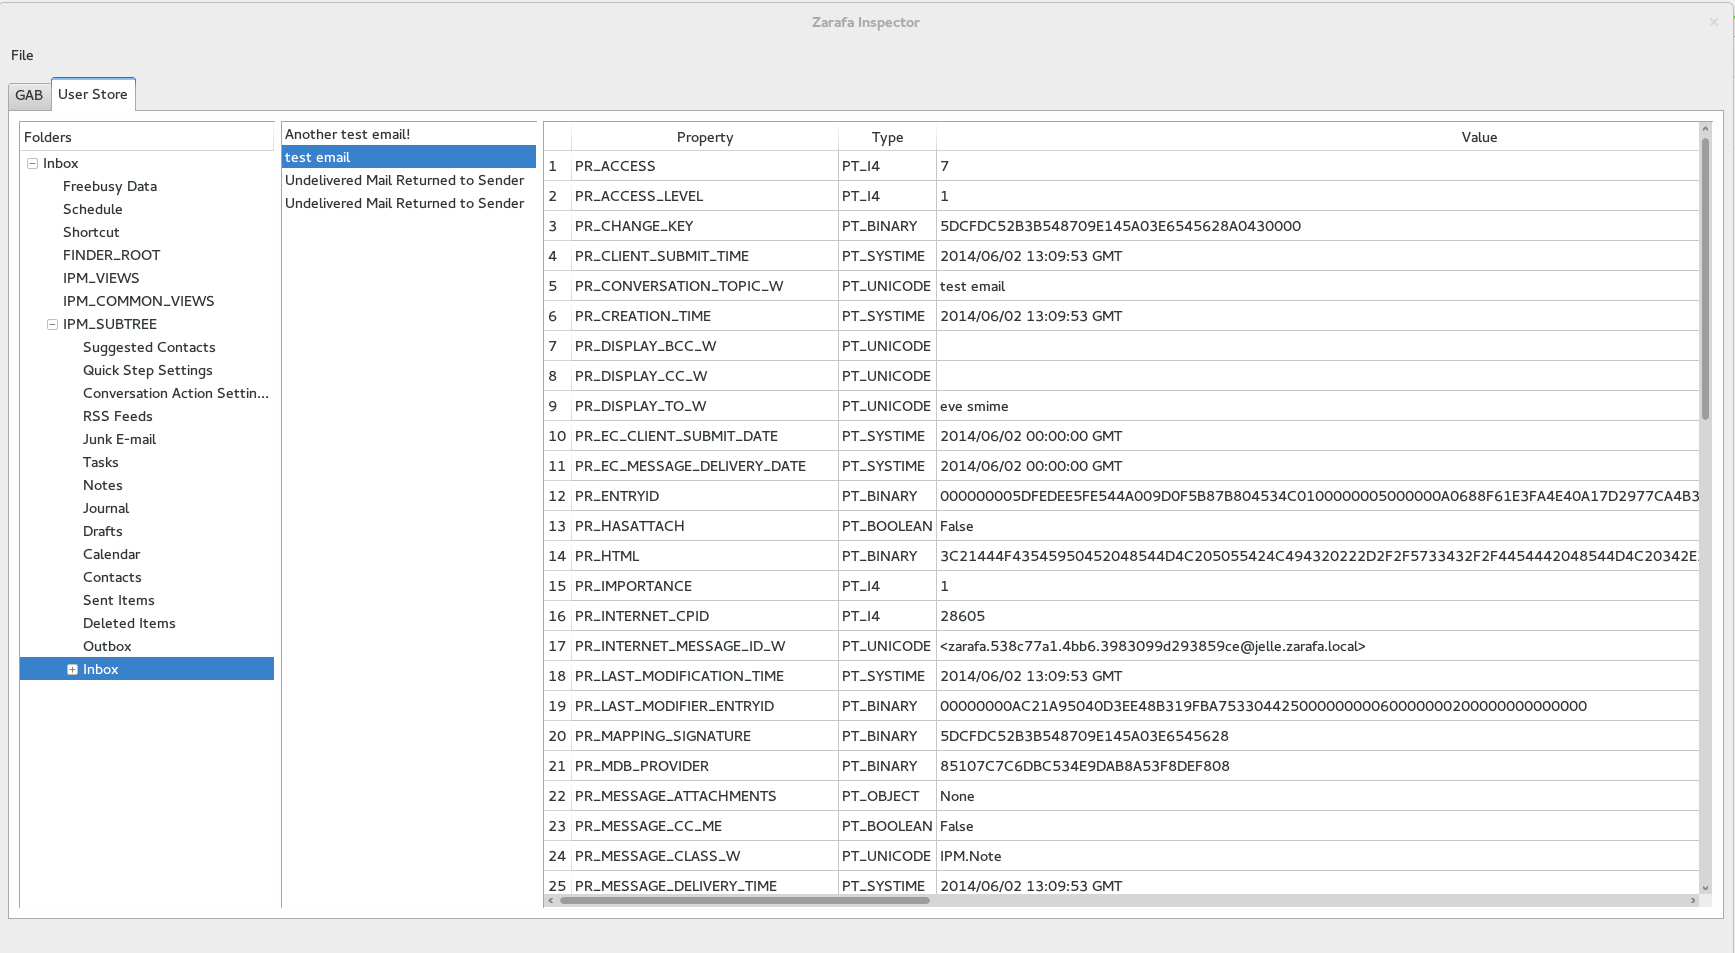Select the 'test email' message
This screenshot has width=1735, height=953.
(x=409, y=157)
